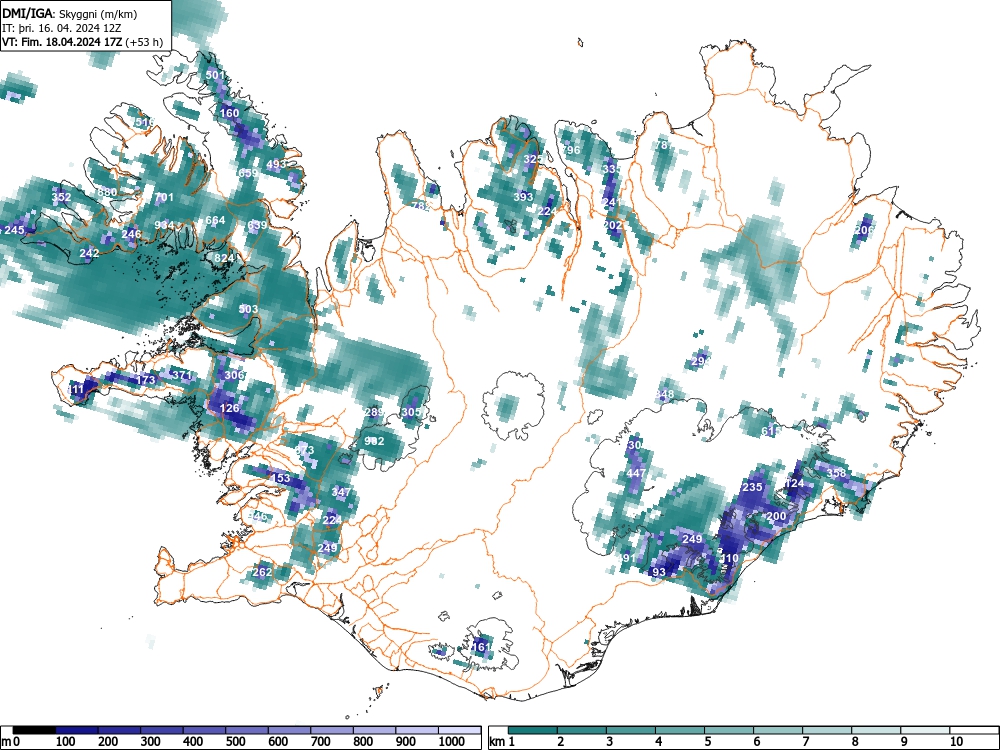Screen dimensions: 1000x750
Task: Click the visibility value '371' on the map
Action: point(182,375)
